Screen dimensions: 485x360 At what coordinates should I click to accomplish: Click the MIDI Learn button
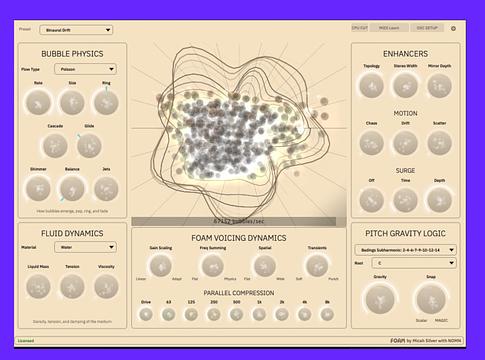[x=389, y=28]
